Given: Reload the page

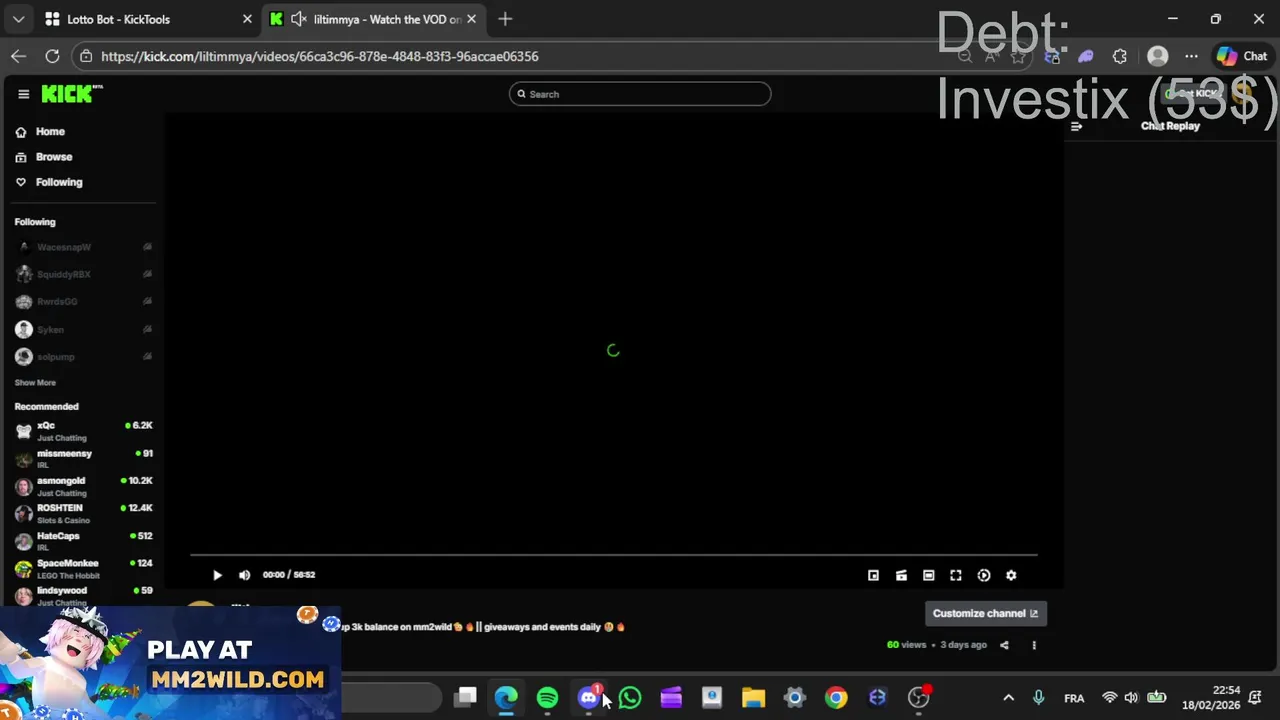Looking at the screenshot, I should pos(53,56).
